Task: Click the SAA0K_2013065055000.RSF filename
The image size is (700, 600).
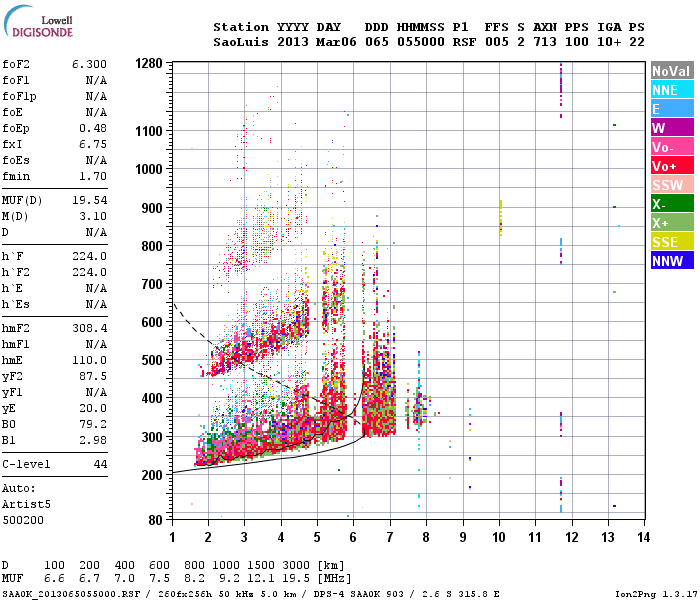Action: point(71,594)
